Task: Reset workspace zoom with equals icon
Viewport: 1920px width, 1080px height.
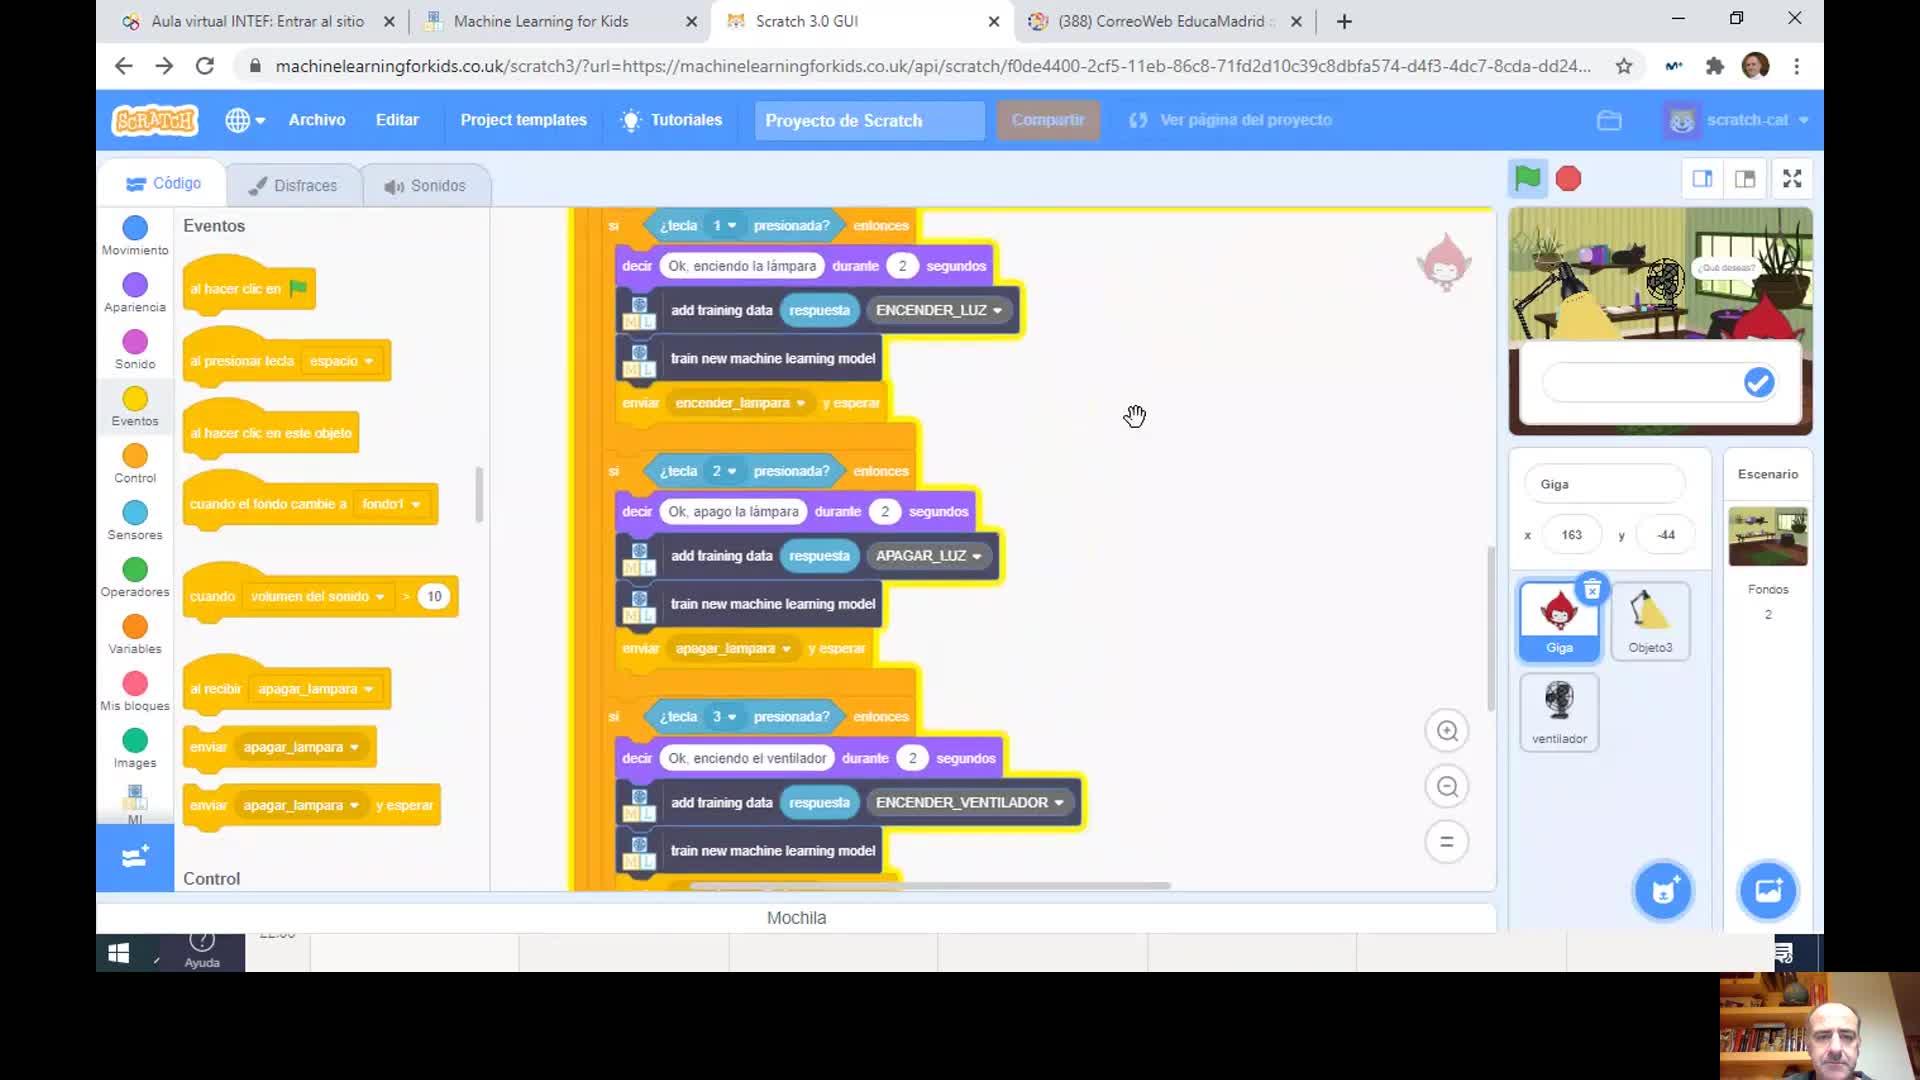Action: click(1447, 842)
